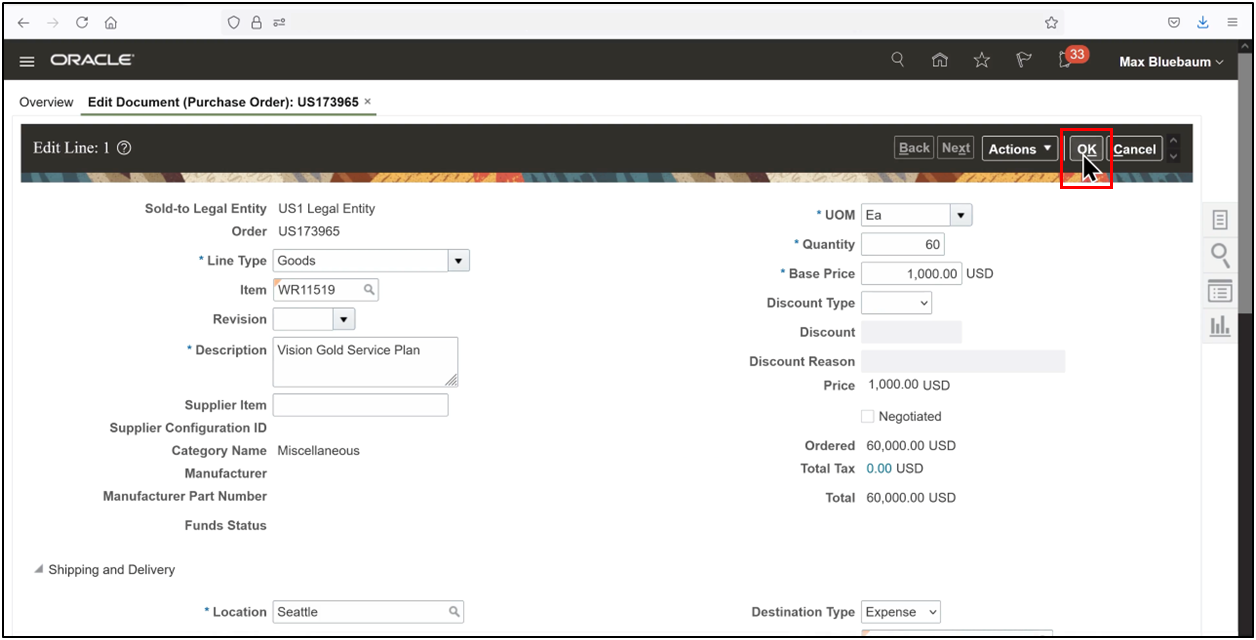
Task: Open the home icon in the header
Action: [x=940, y=60]
